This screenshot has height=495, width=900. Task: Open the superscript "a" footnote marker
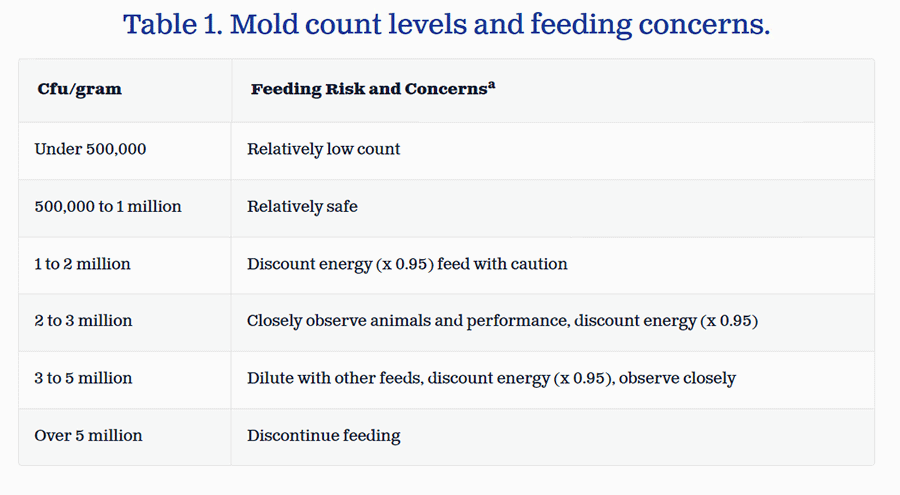tap(492, 85)
